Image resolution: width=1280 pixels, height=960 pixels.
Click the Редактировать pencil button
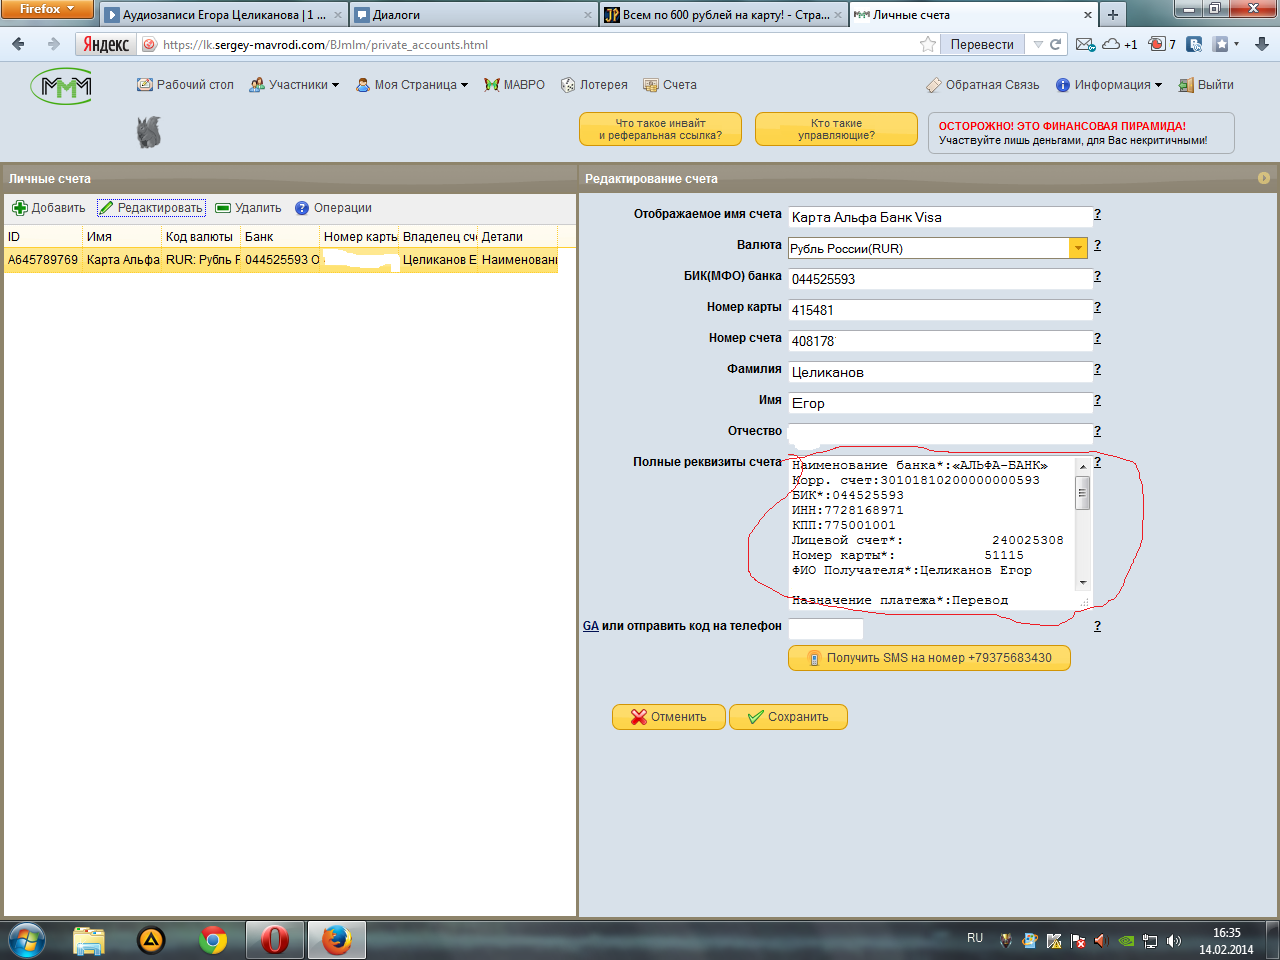coord(151,208)
